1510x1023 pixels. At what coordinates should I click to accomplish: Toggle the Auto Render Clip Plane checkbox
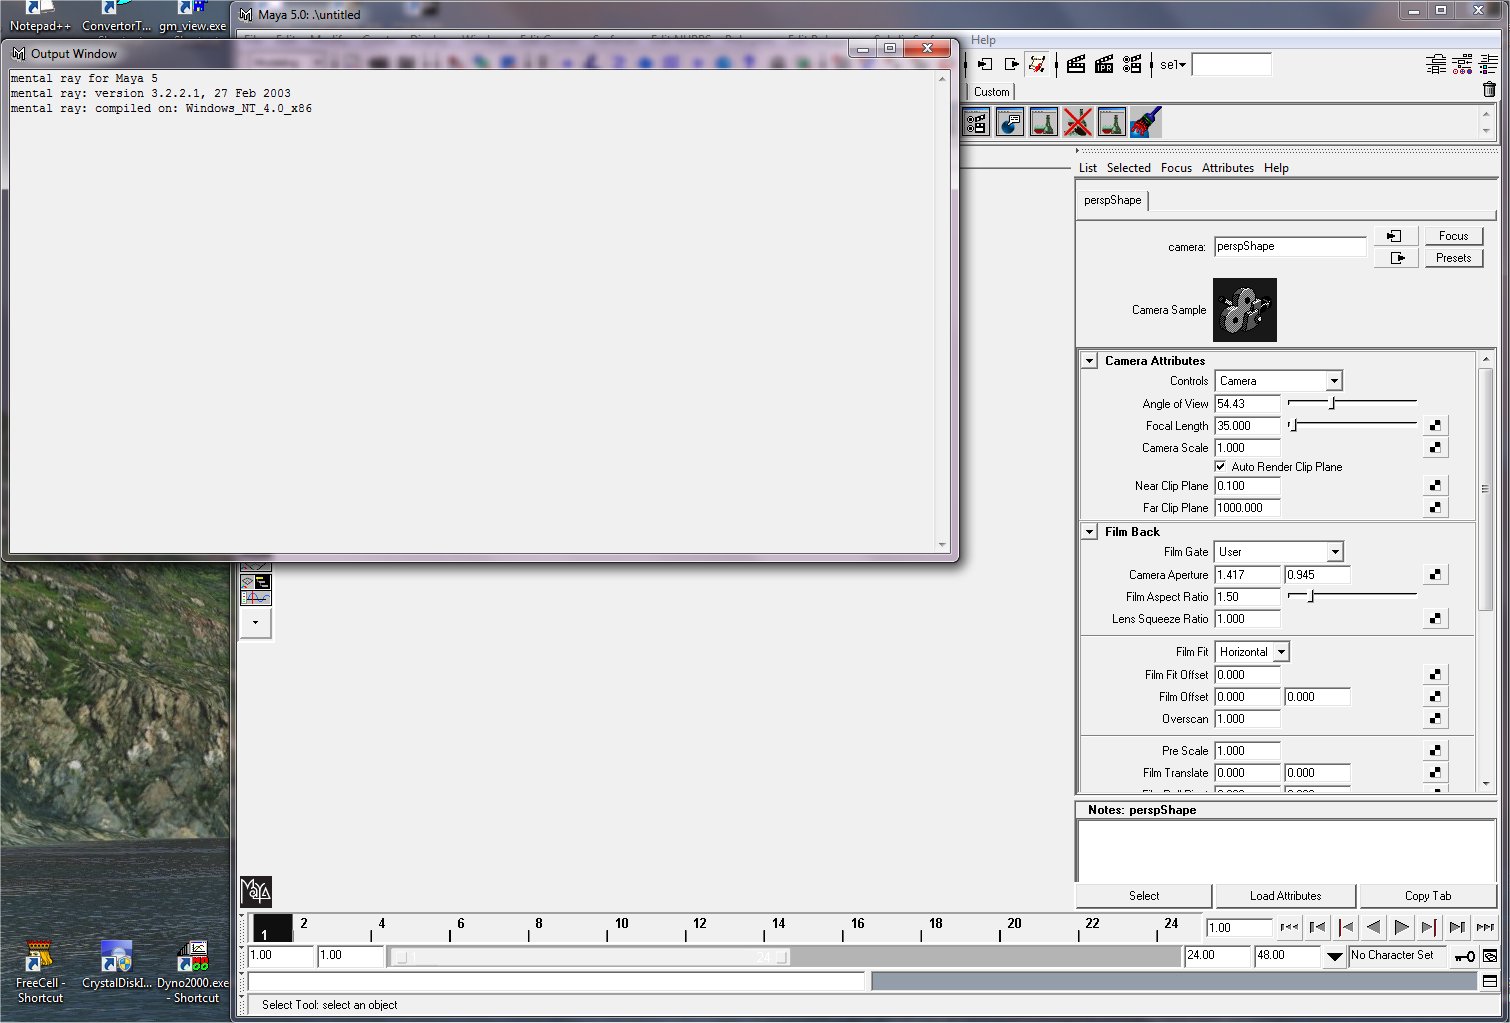tap(1220, 466)
